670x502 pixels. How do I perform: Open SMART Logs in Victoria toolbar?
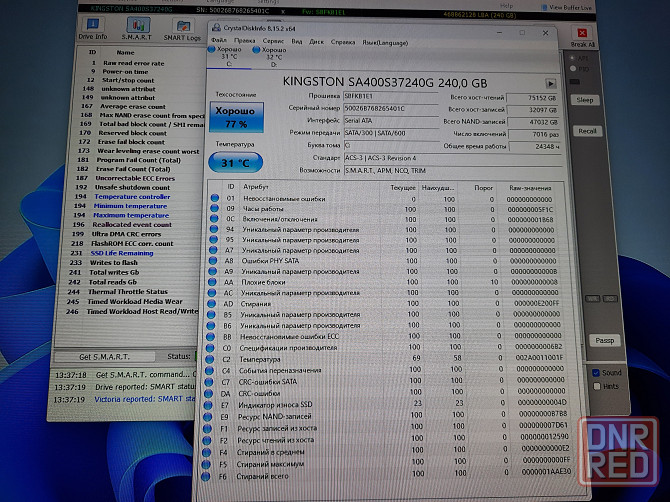pyautogui.click(x=182, y=29)
